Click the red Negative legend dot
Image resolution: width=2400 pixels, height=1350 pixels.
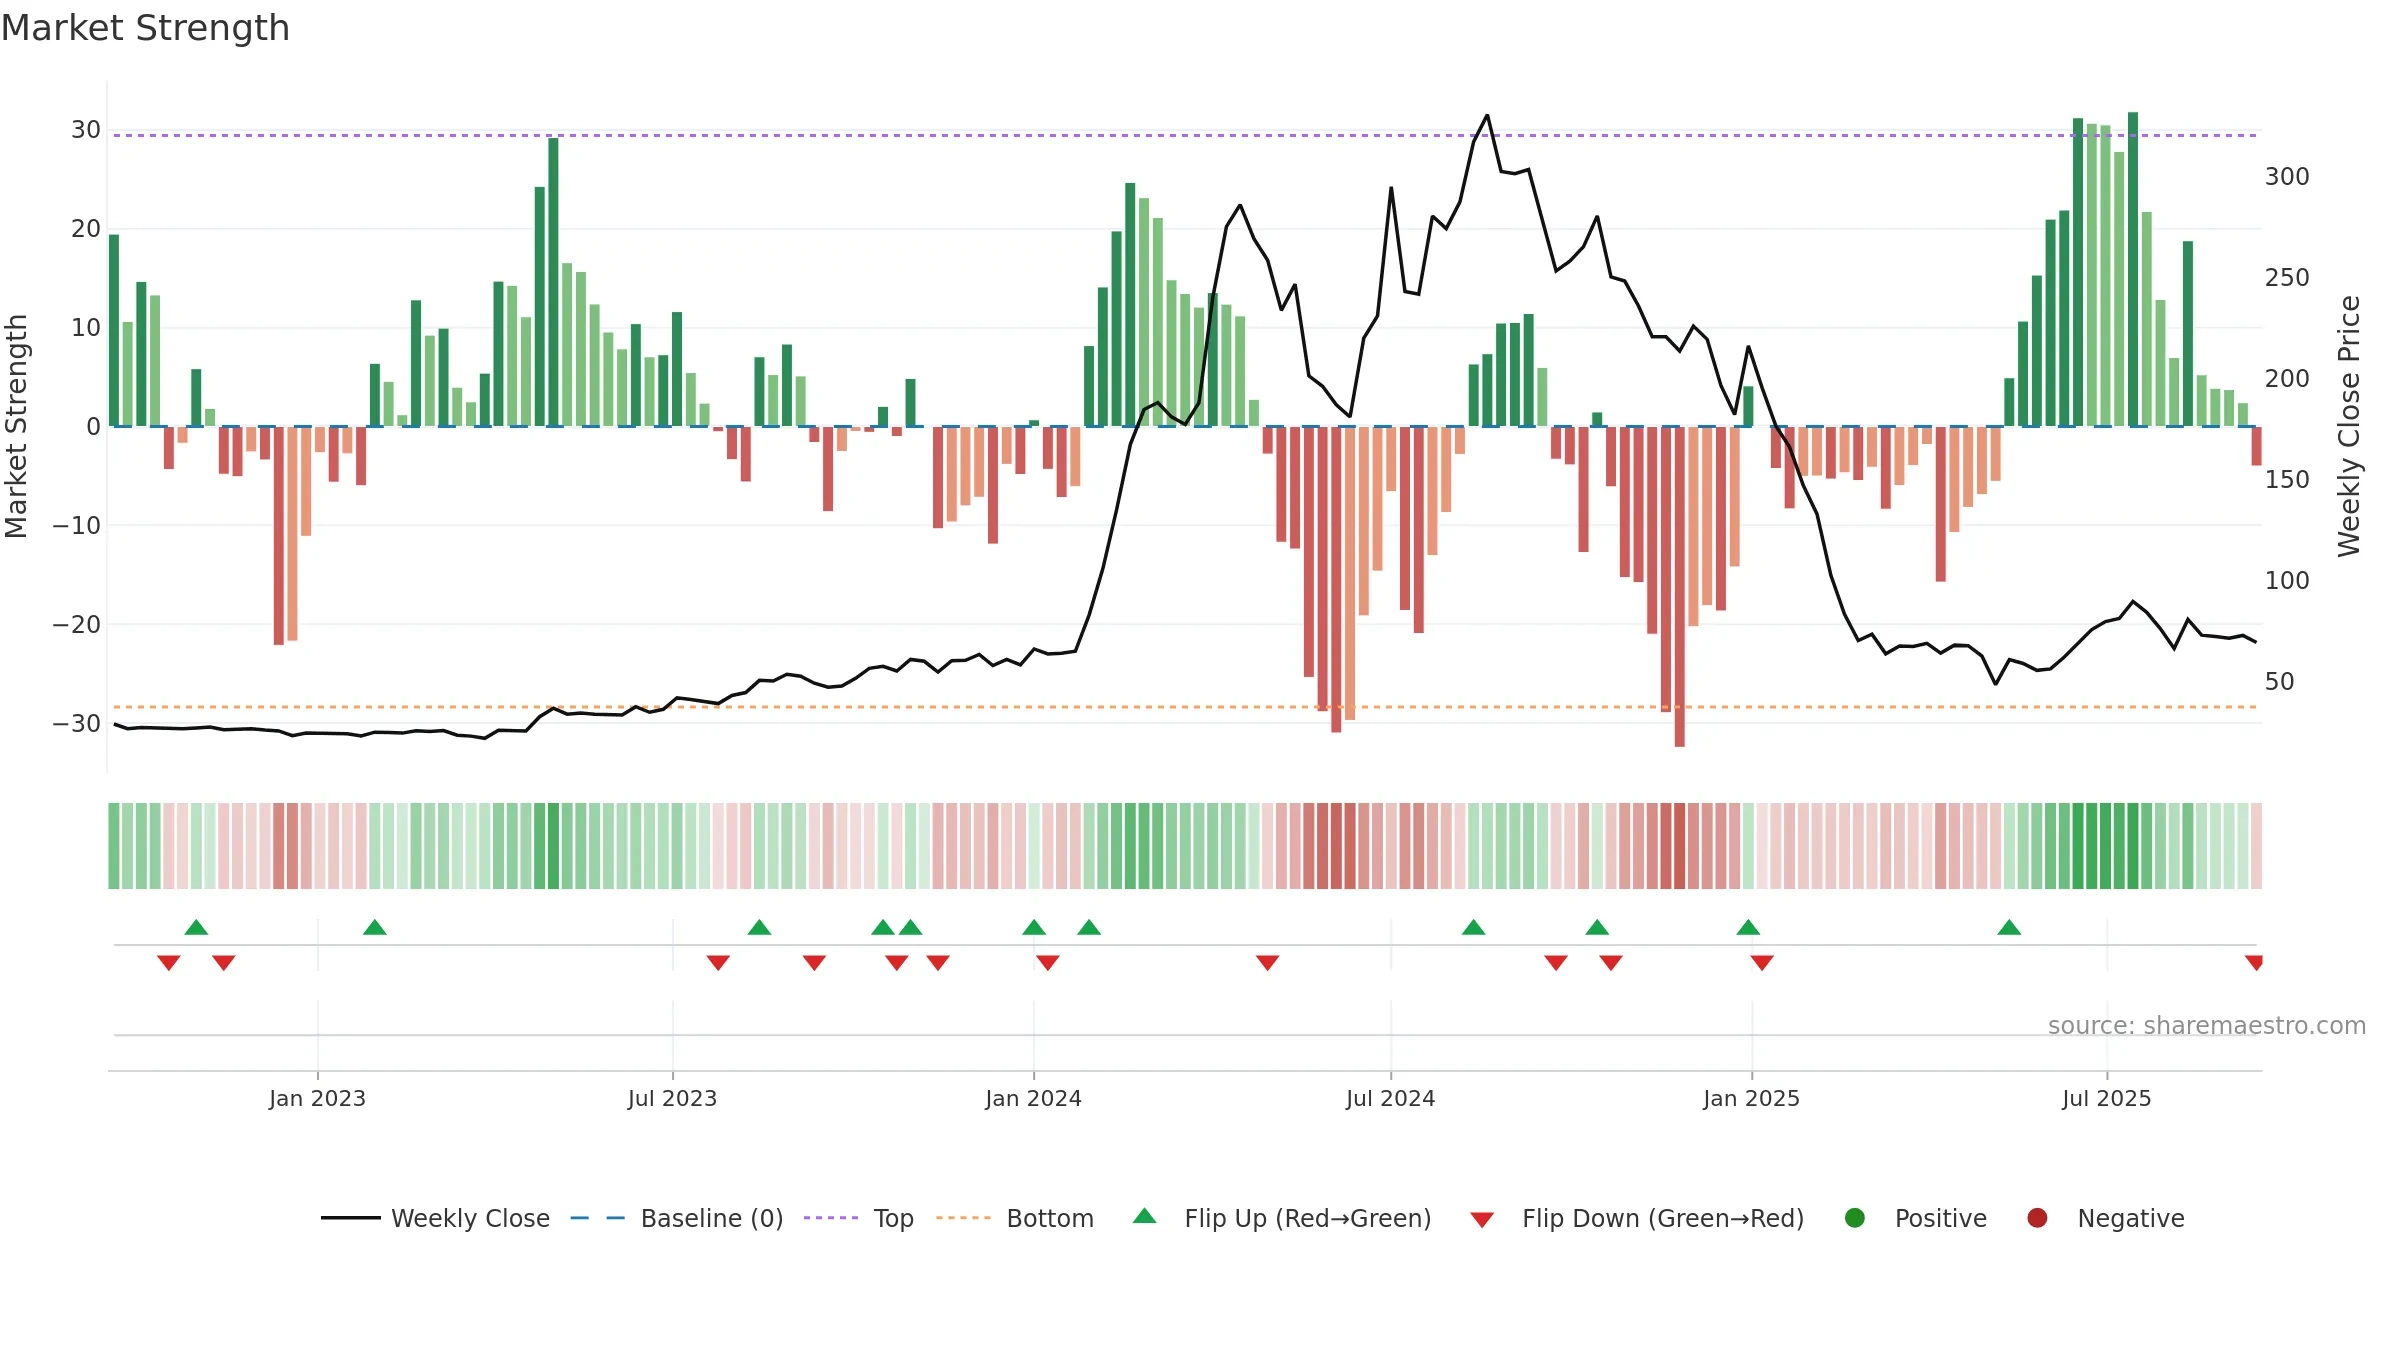(x=2037, y=1218)
